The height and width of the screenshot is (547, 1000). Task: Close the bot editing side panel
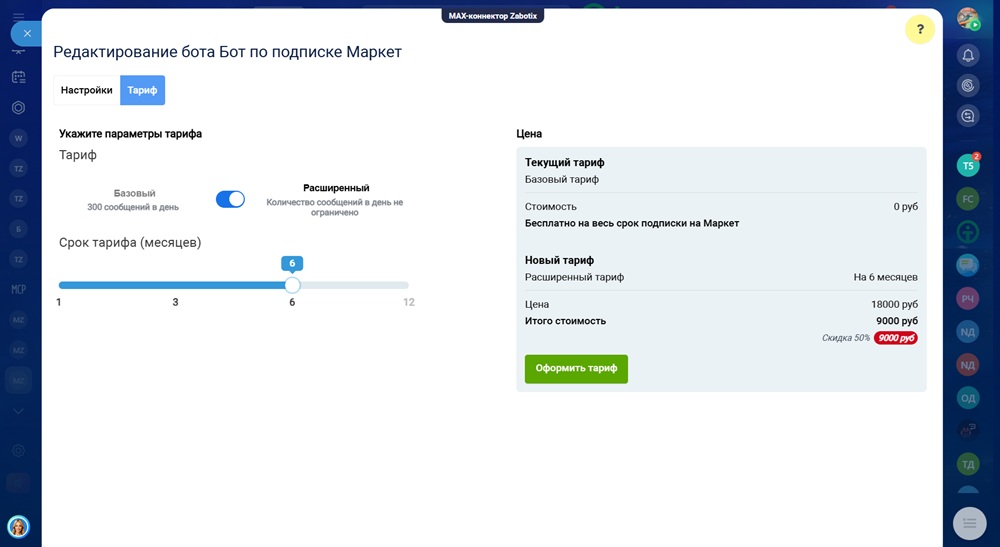pyautogui.click(x=27, y=33)
